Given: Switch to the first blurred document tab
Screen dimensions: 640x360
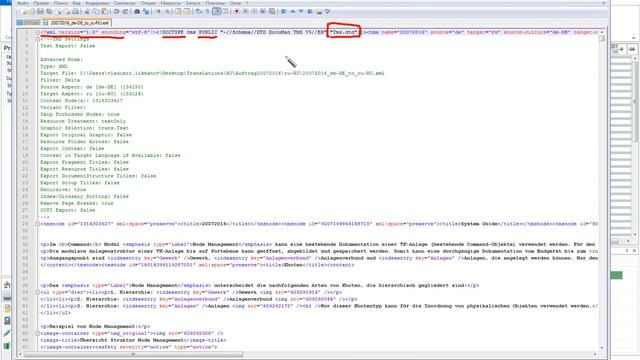Looking at the screenshot, I should click(x=29, y=23).
